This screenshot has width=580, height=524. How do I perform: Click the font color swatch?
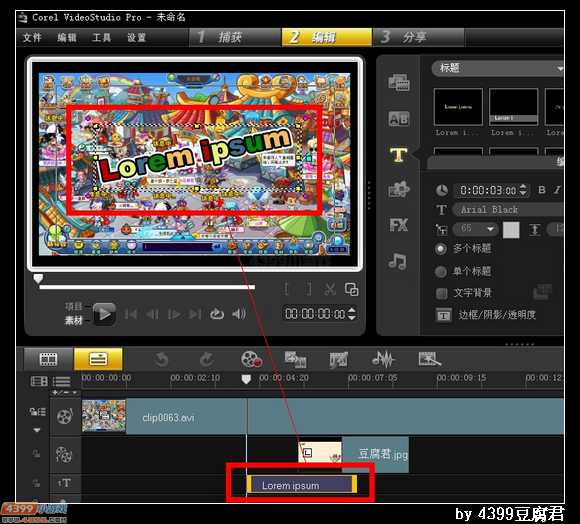[511, 229]
